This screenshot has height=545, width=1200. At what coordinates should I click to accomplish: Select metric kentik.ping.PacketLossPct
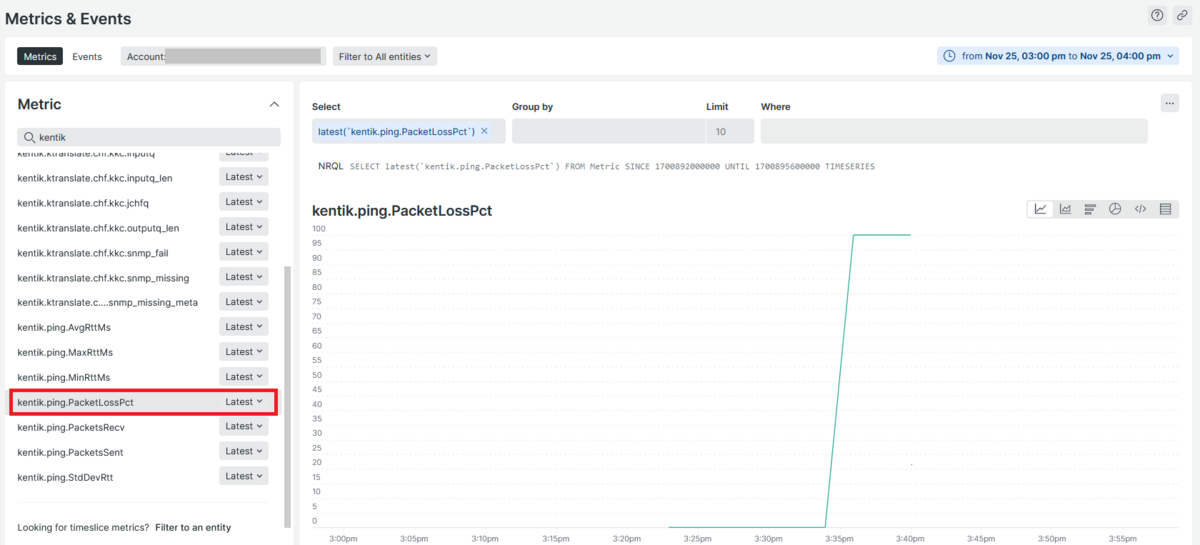click(75, 402)
